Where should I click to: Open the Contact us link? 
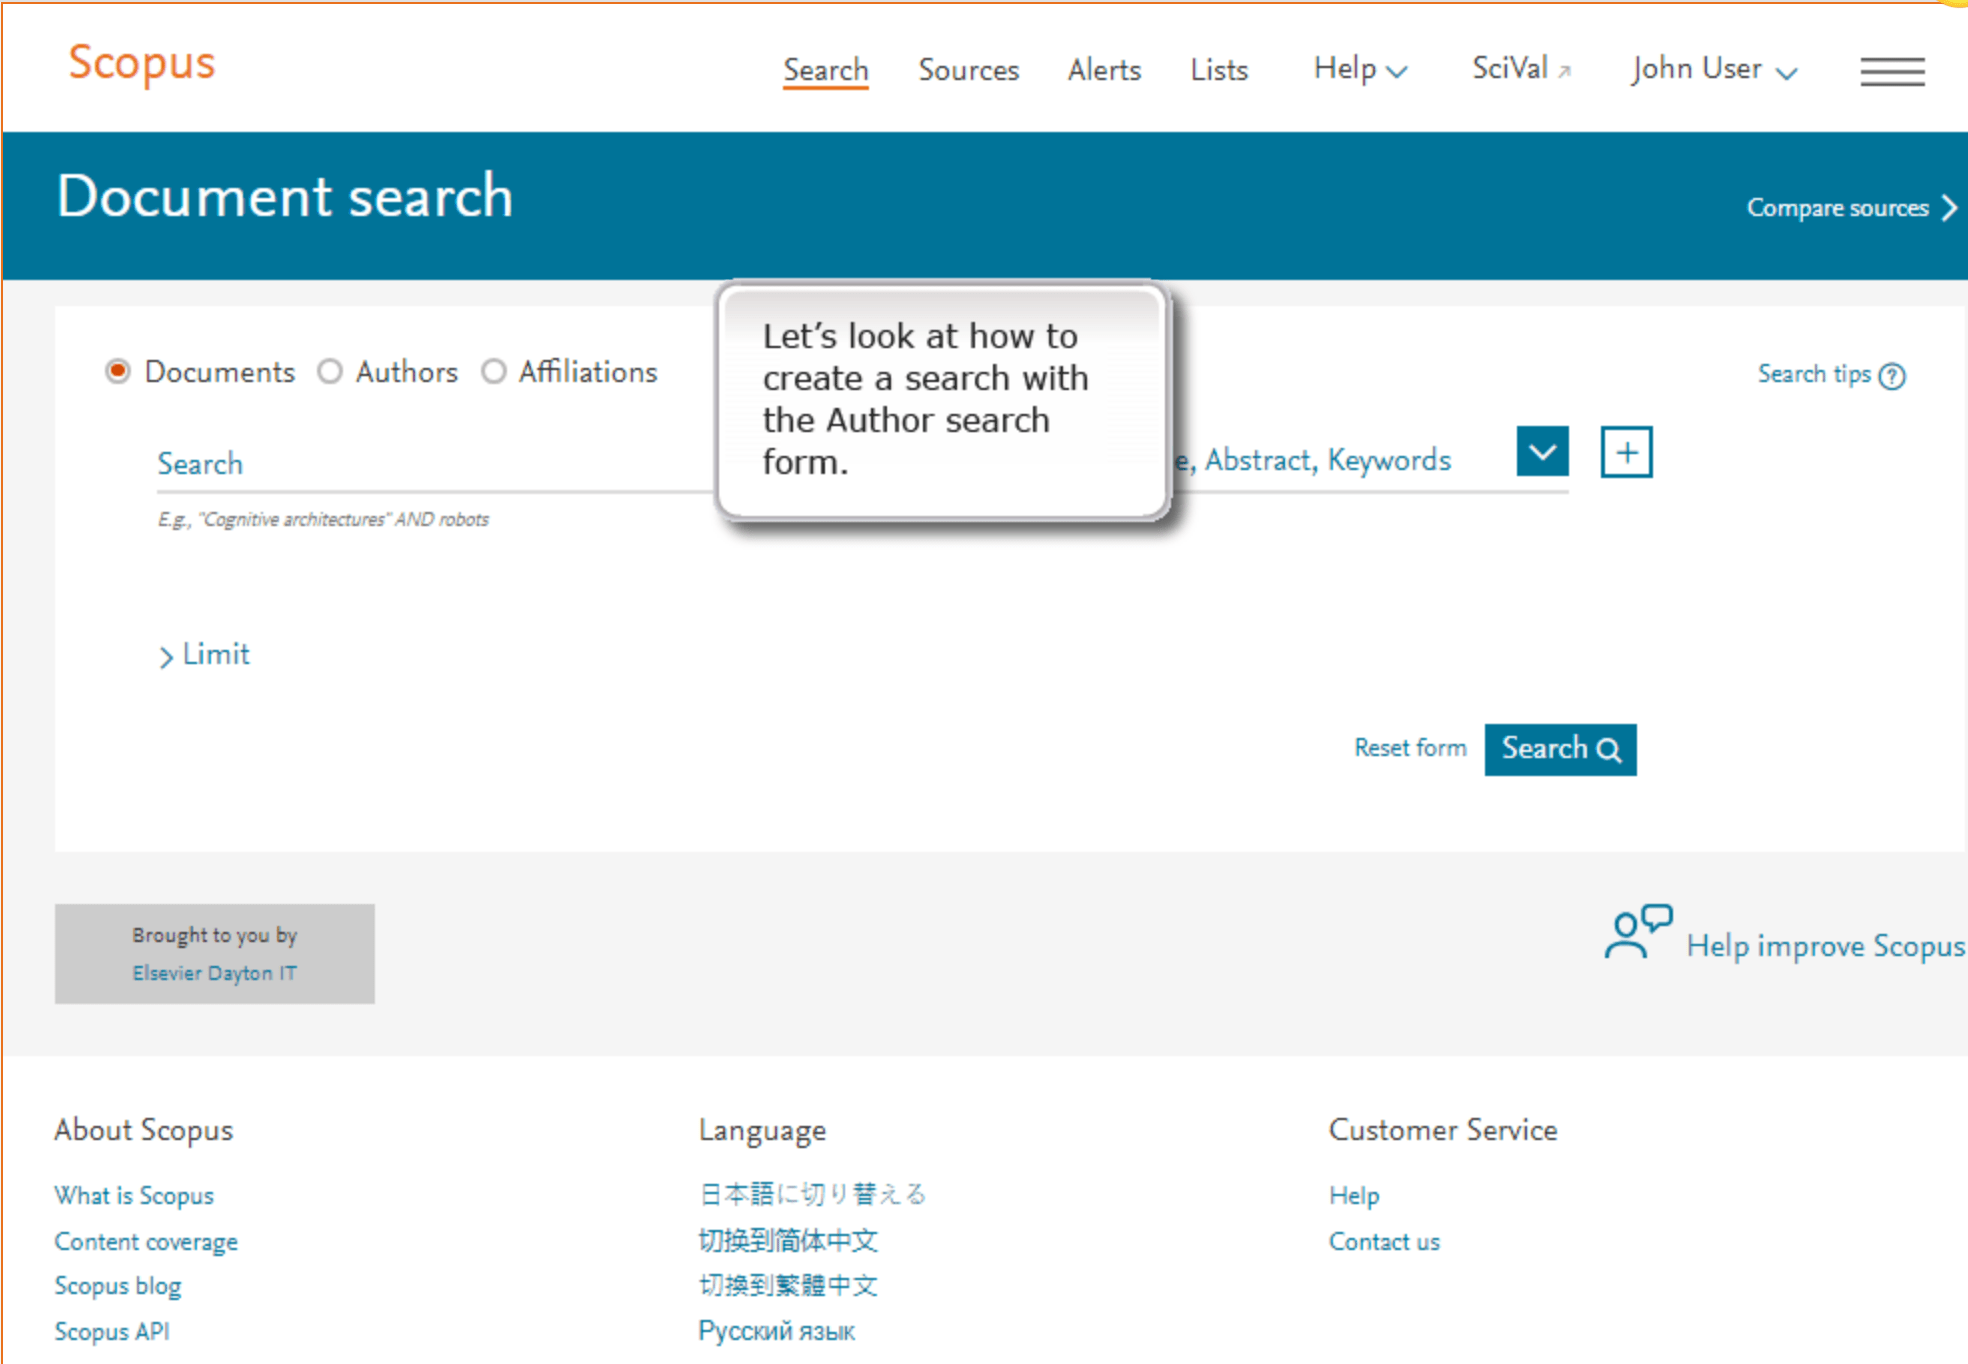tap(1383, 1241)
